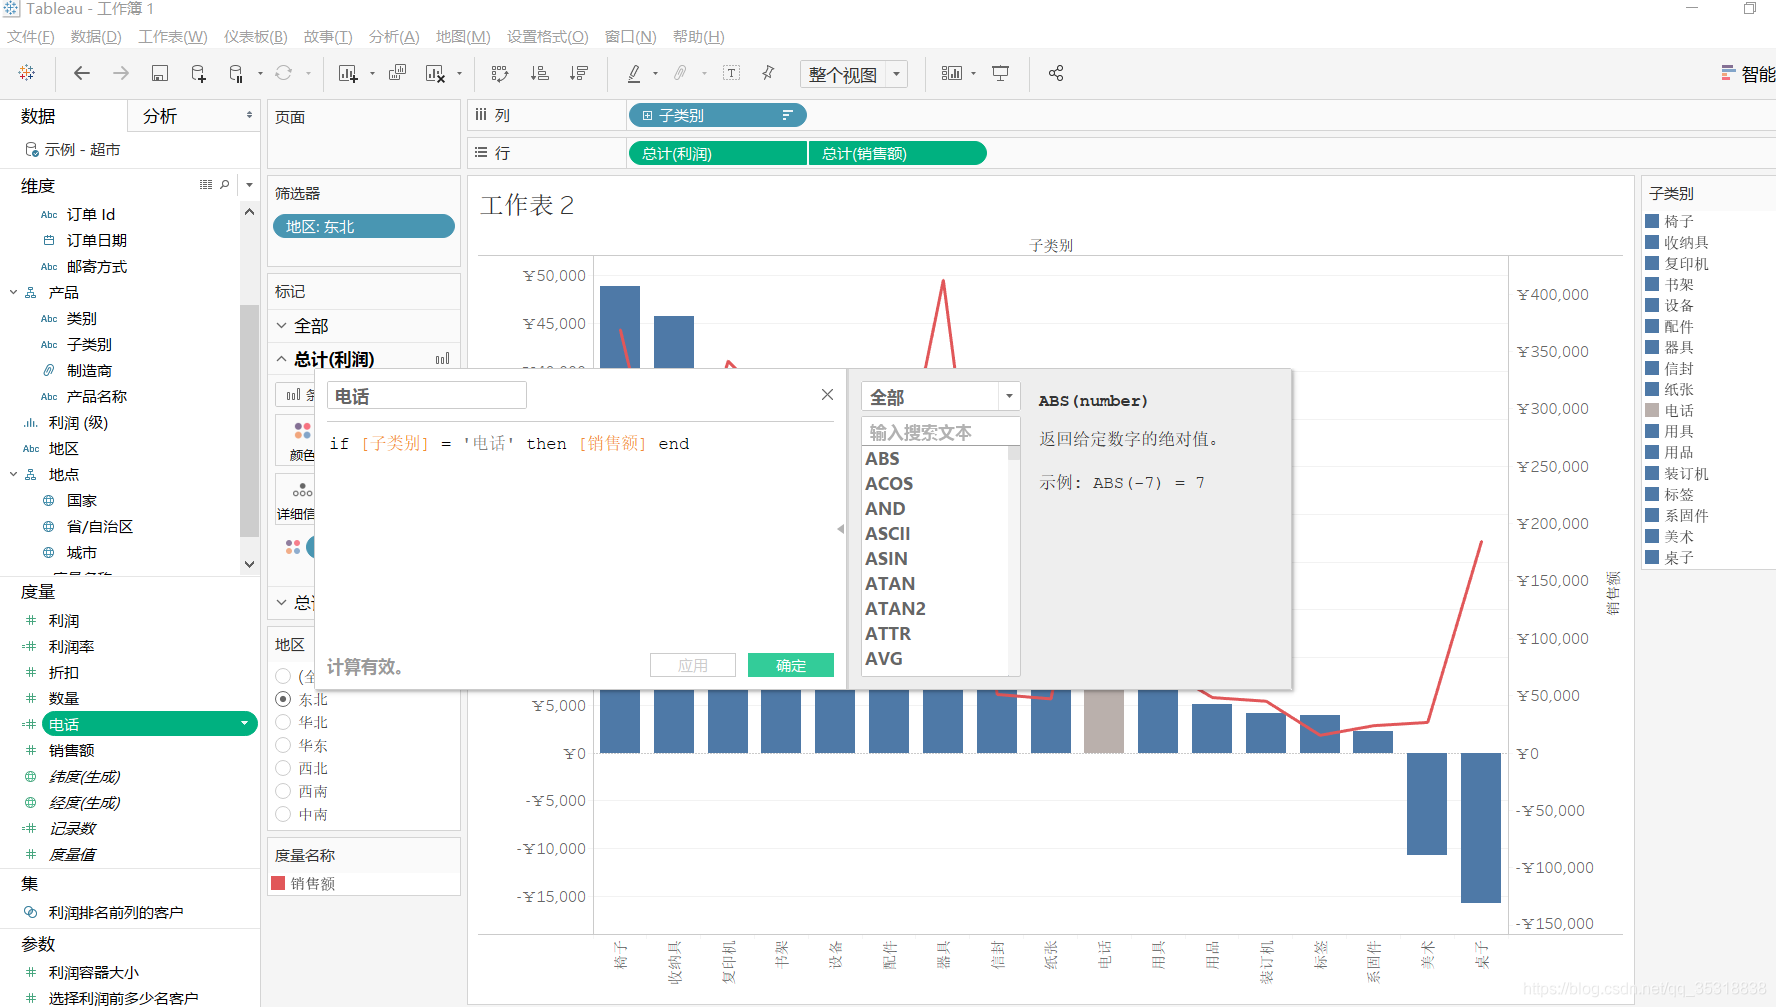Click the 总计(销售额) pill on rows shelf
Screen dimensions: 1776x1007
pyautogui.click(x=898, y=153)
